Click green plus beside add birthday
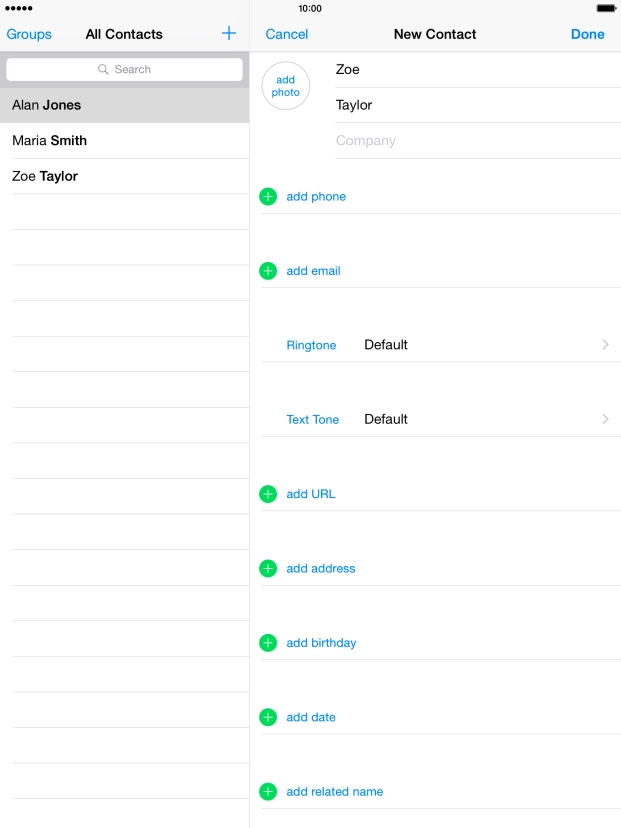 click(268, 643)
